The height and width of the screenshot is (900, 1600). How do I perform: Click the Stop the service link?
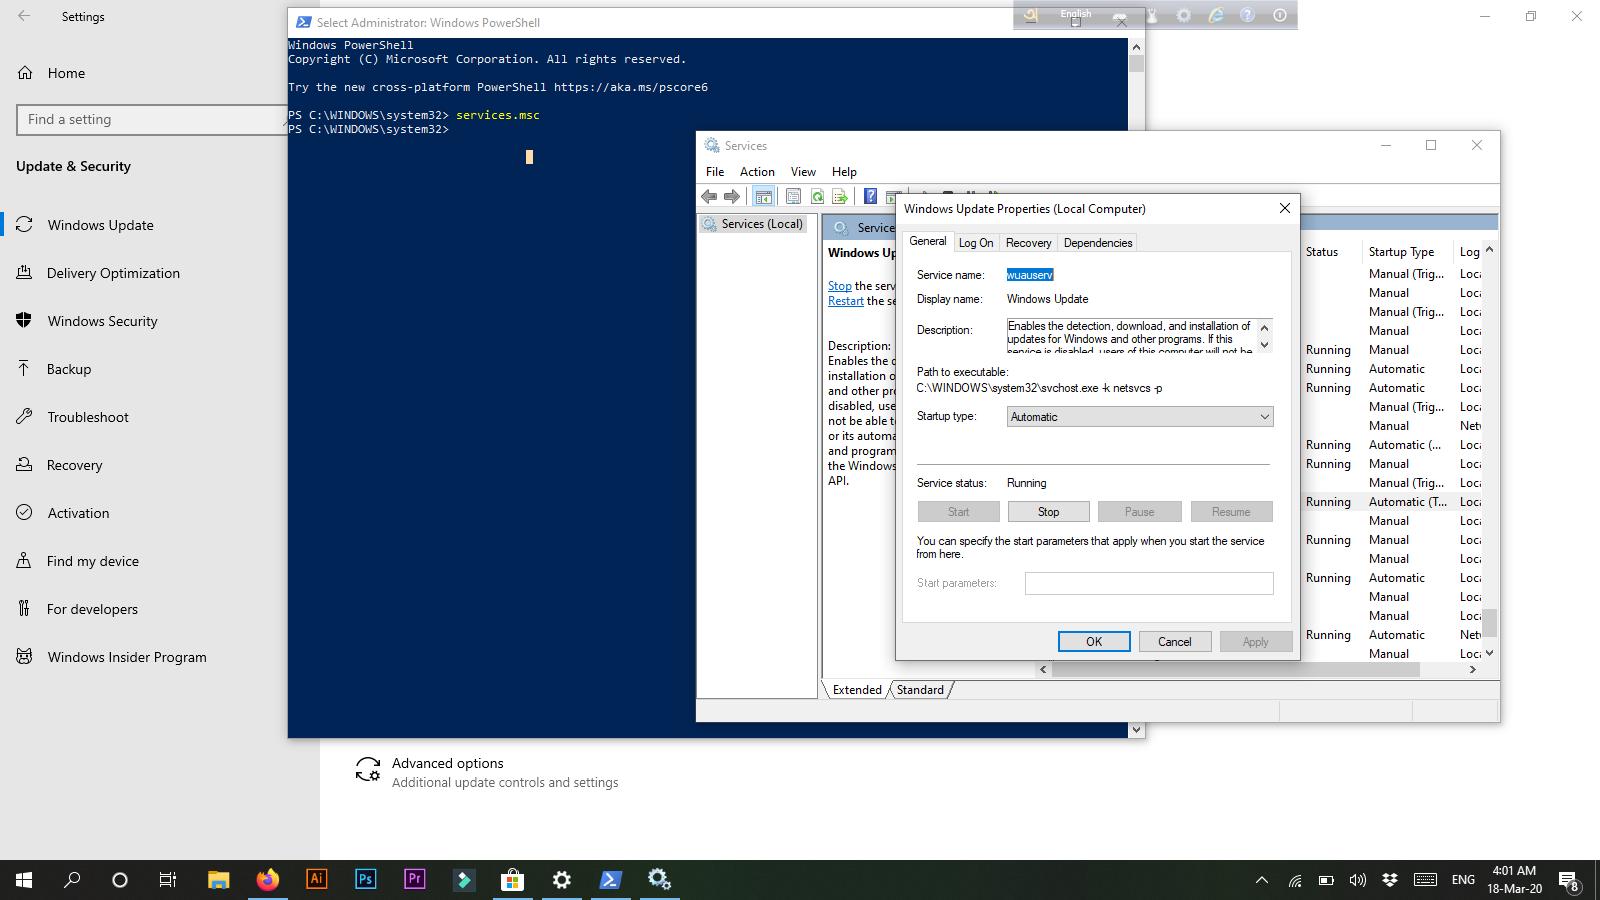[x=840, y=286]
